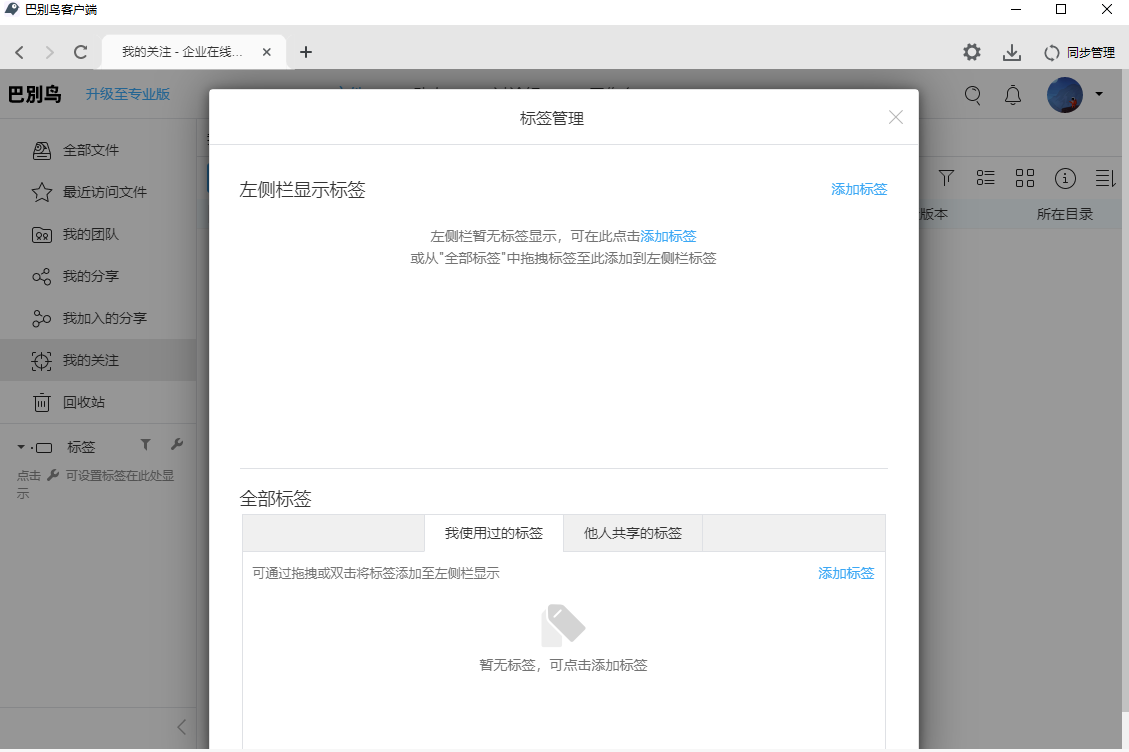Screen dimensions: 1129x752
Task: Click 全部标签 heading
Action: tap(276, 498)
